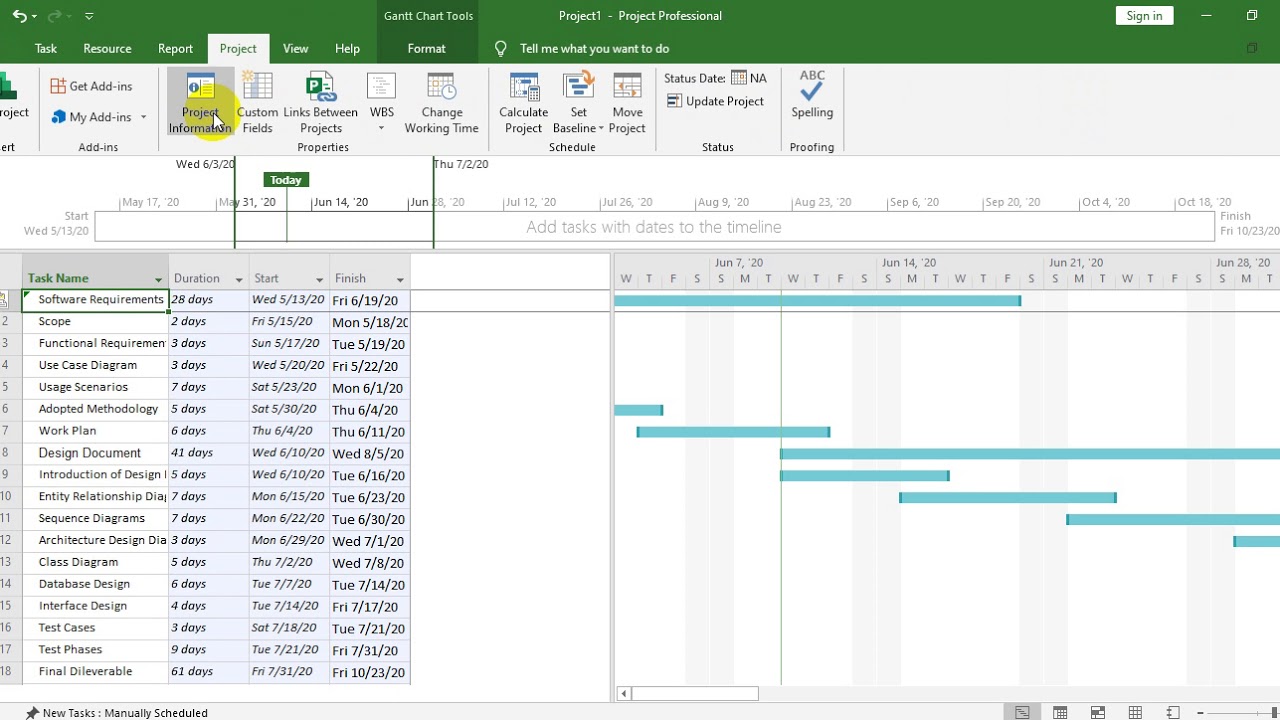Customize Quick Access Toolbar dropdown
The width and height of the screenshot is (1280, 720).
pos(89,16)
